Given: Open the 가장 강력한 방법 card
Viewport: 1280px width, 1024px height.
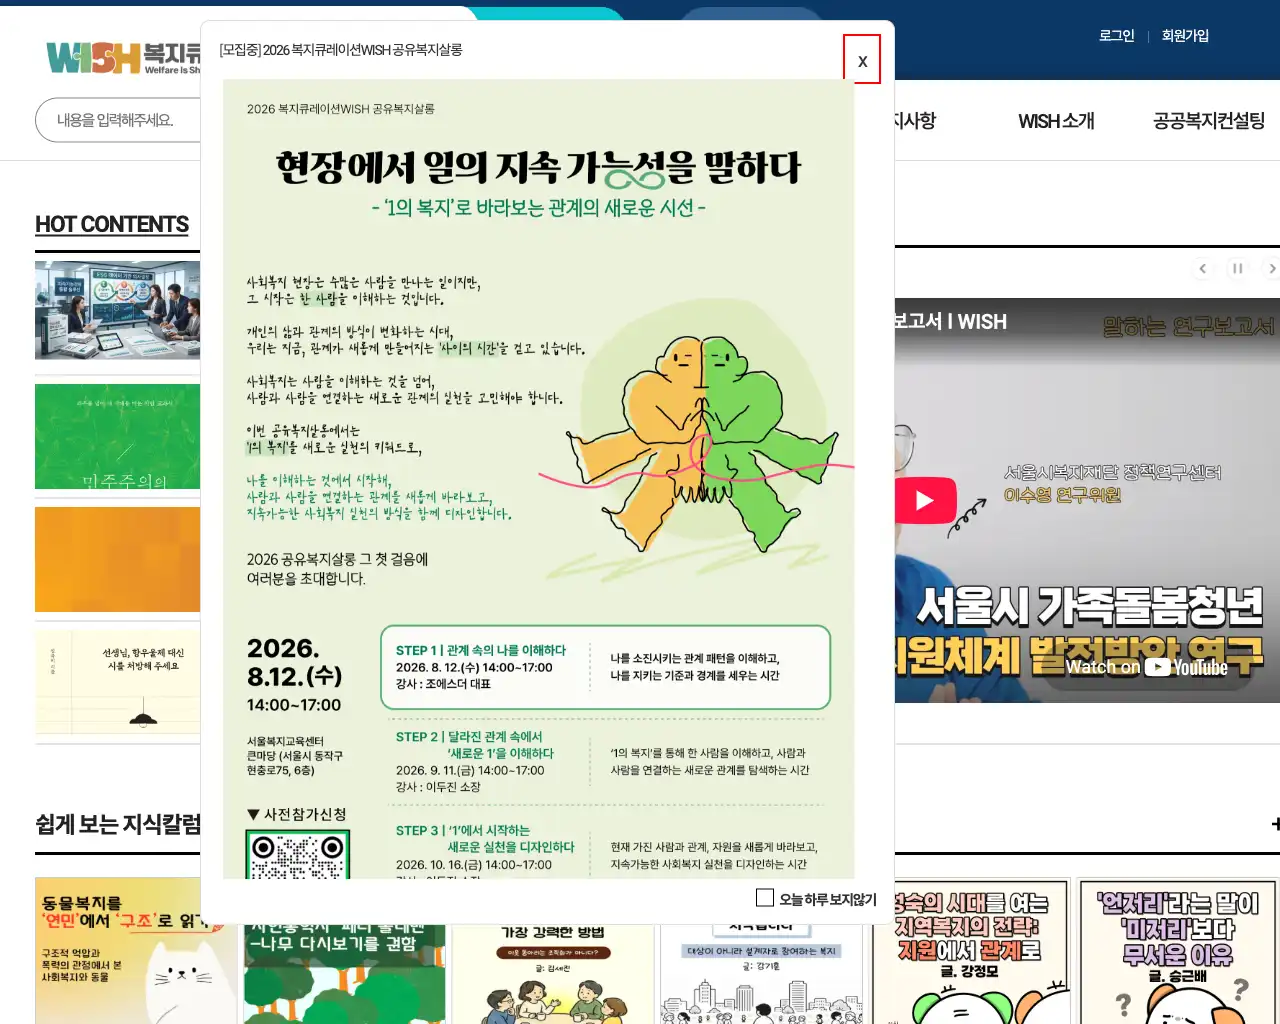Looking at the screenshot, I should tap(552, 974).
